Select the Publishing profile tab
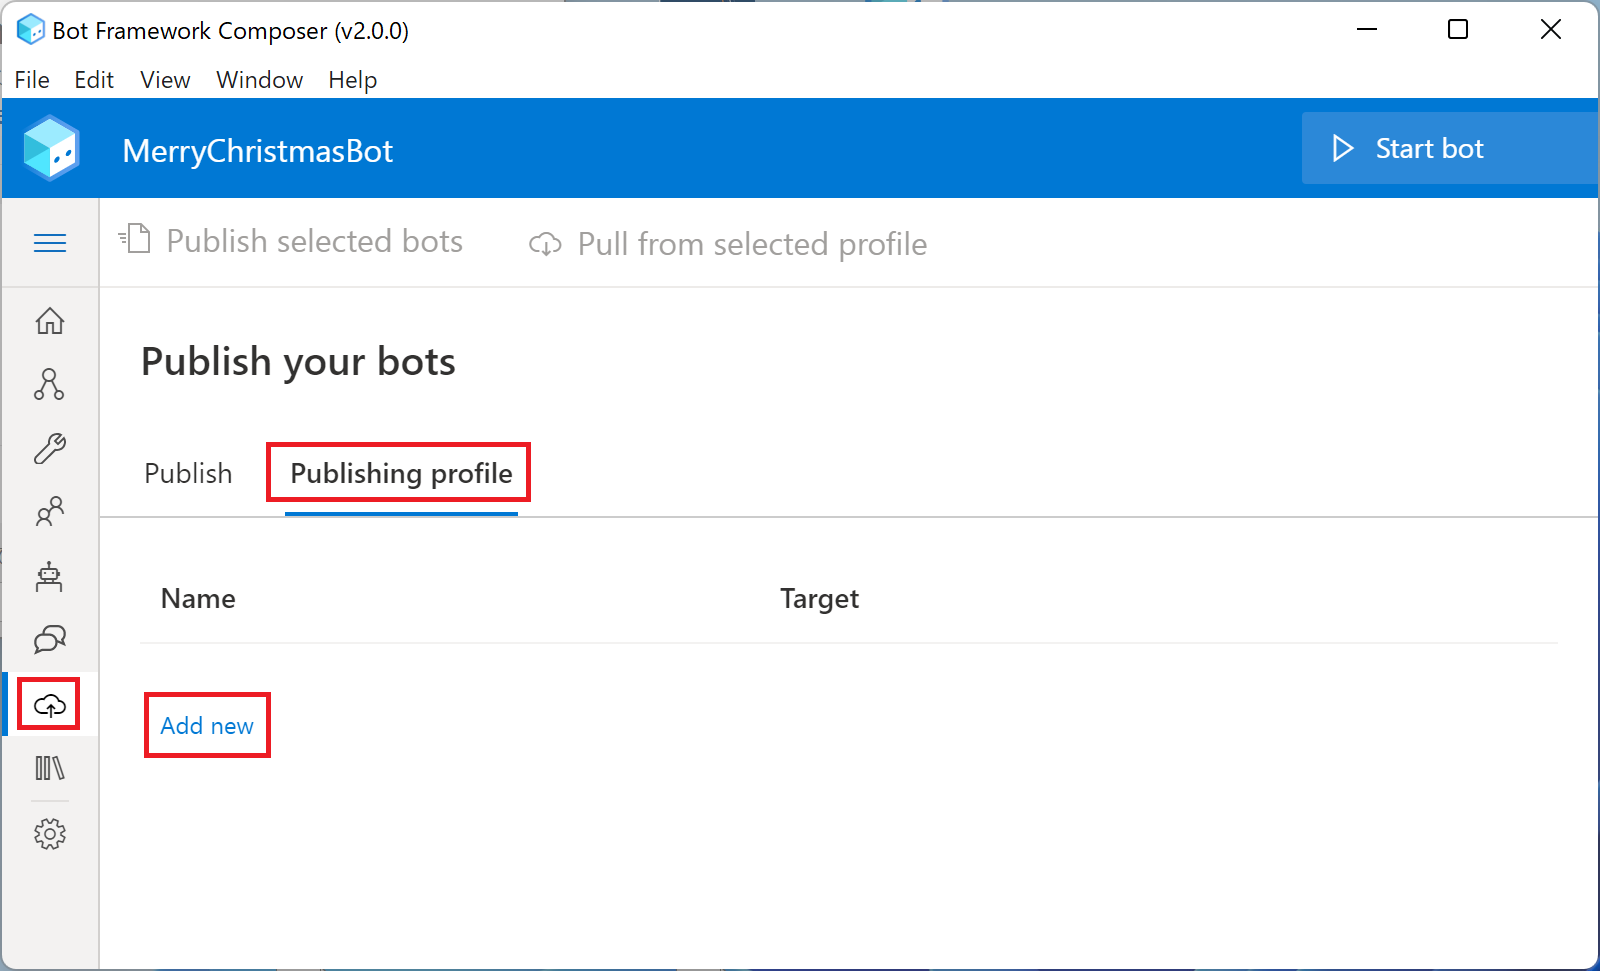Image resolution: width=1600 pixels, height=971 pixels. click(x=401, y=473)
